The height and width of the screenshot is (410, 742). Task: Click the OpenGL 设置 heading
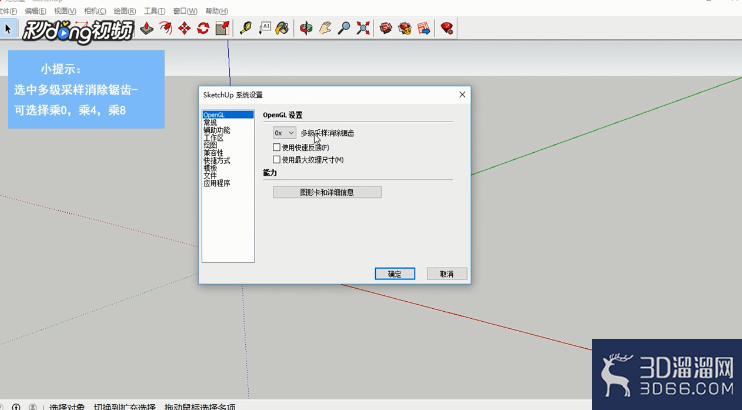pos(283,115)
